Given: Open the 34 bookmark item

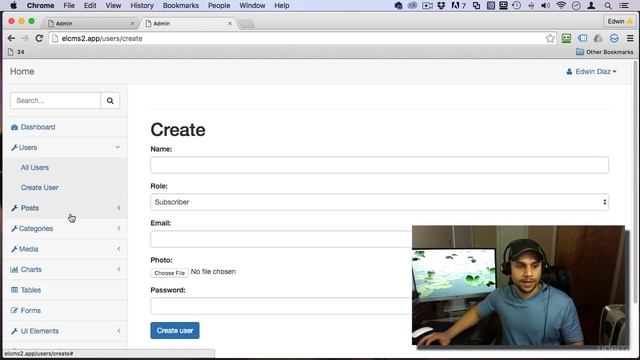Looking at the screenshot, I should (16, 52).
